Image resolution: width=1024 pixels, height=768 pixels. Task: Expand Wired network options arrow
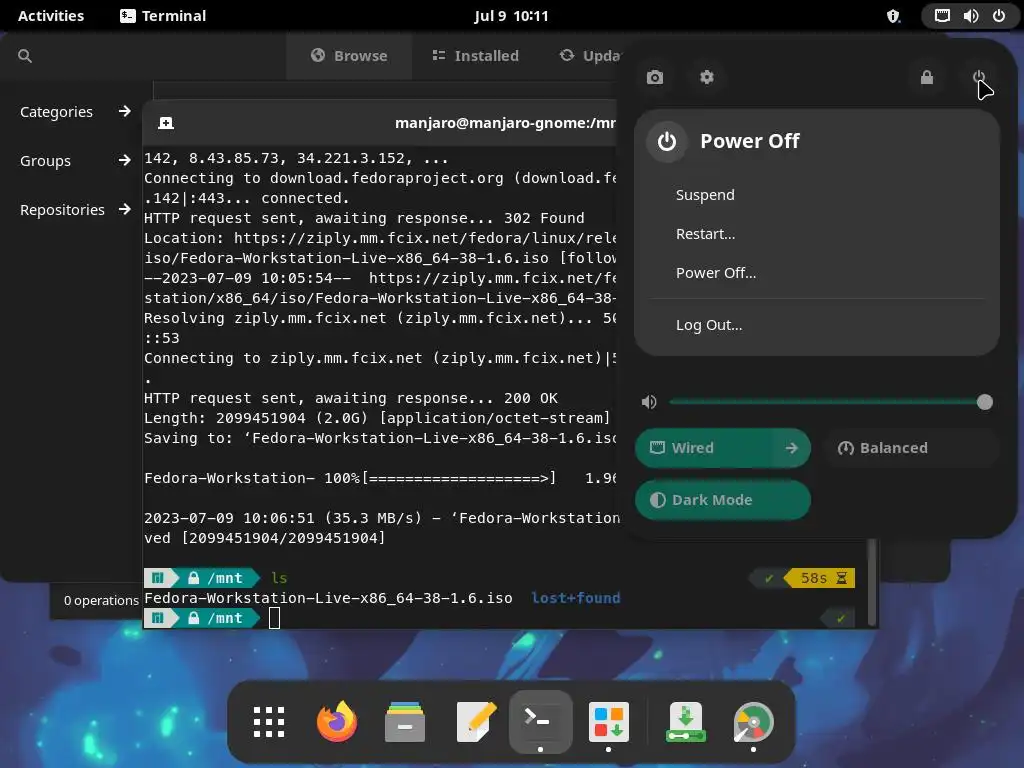(x=792, y=448)
